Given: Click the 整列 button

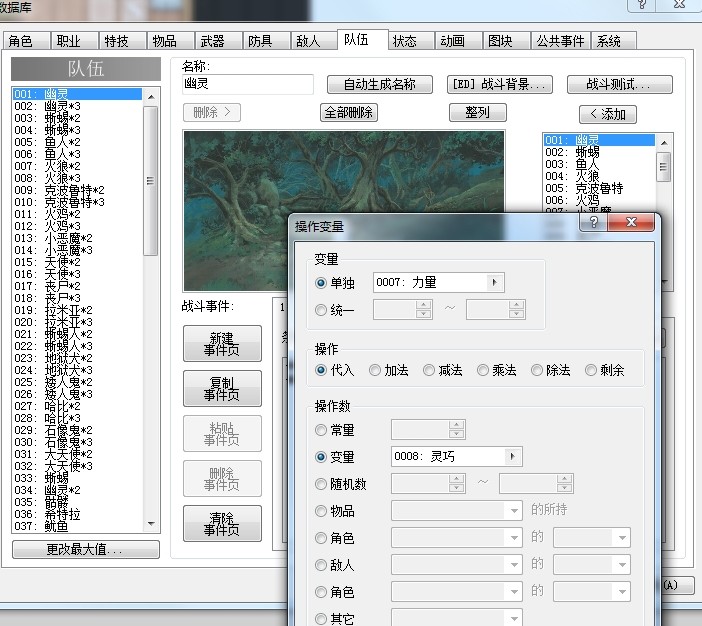Looking at the screenshot, I should pos(478,112).
